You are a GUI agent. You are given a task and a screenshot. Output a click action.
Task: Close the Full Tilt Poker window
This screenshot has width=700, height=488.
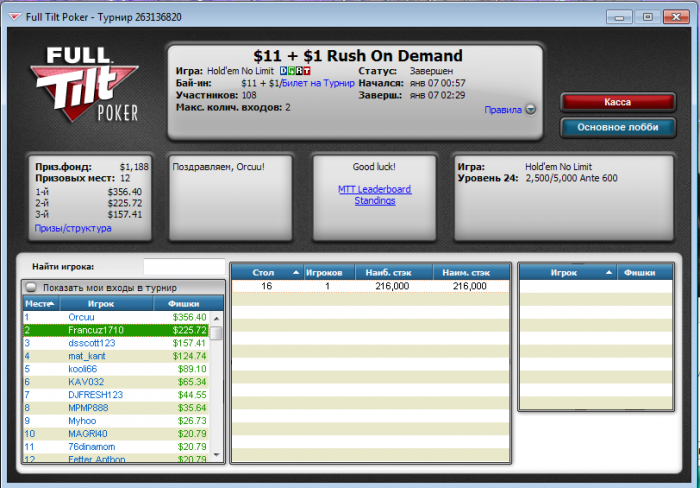pos(676,17)
